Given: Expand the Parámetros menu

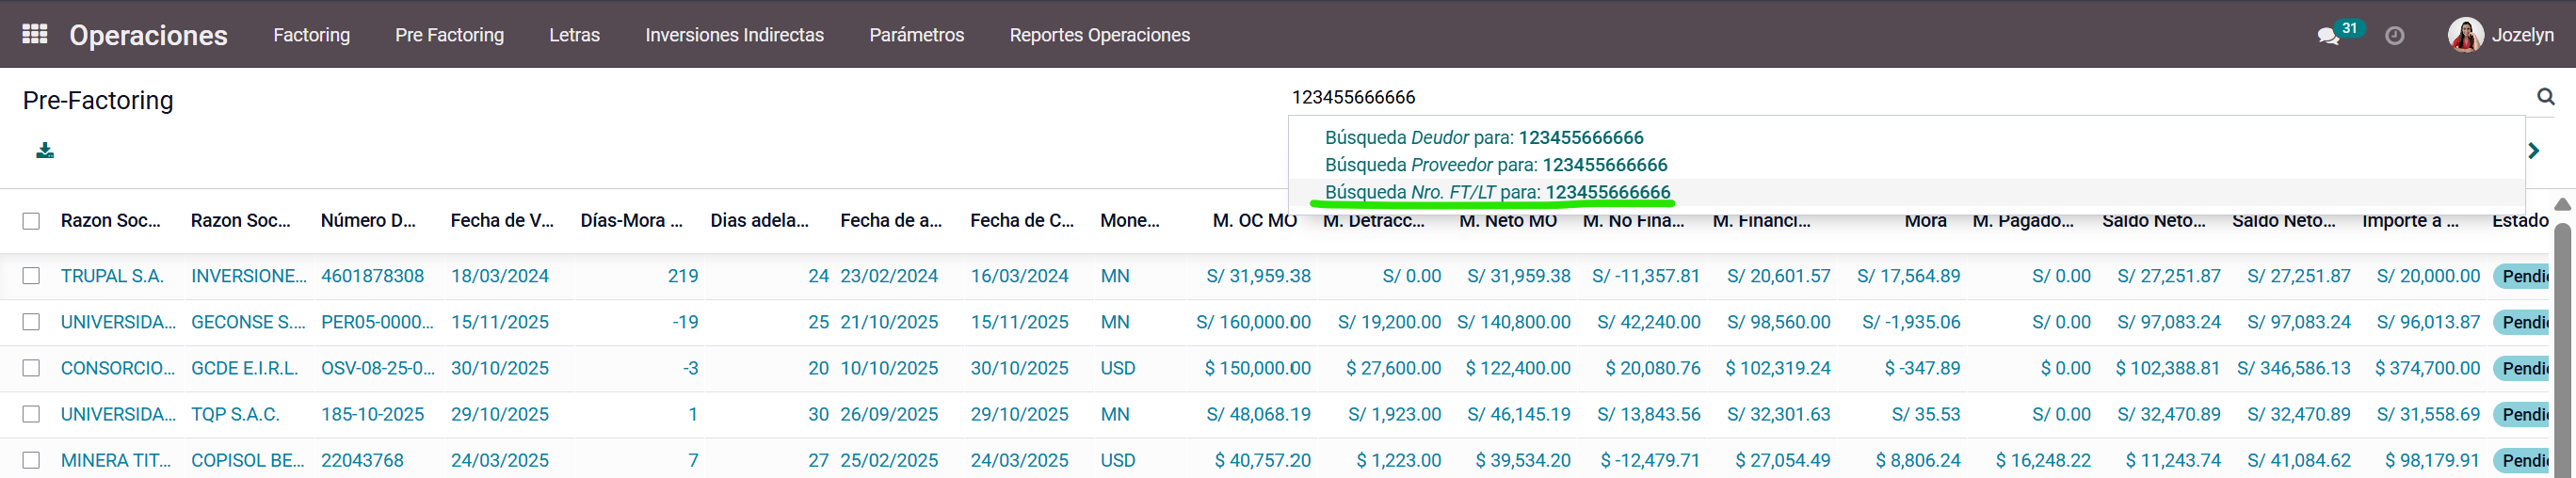Looking at the screenshot, I should pyautogui.click(x=916, y=35).
